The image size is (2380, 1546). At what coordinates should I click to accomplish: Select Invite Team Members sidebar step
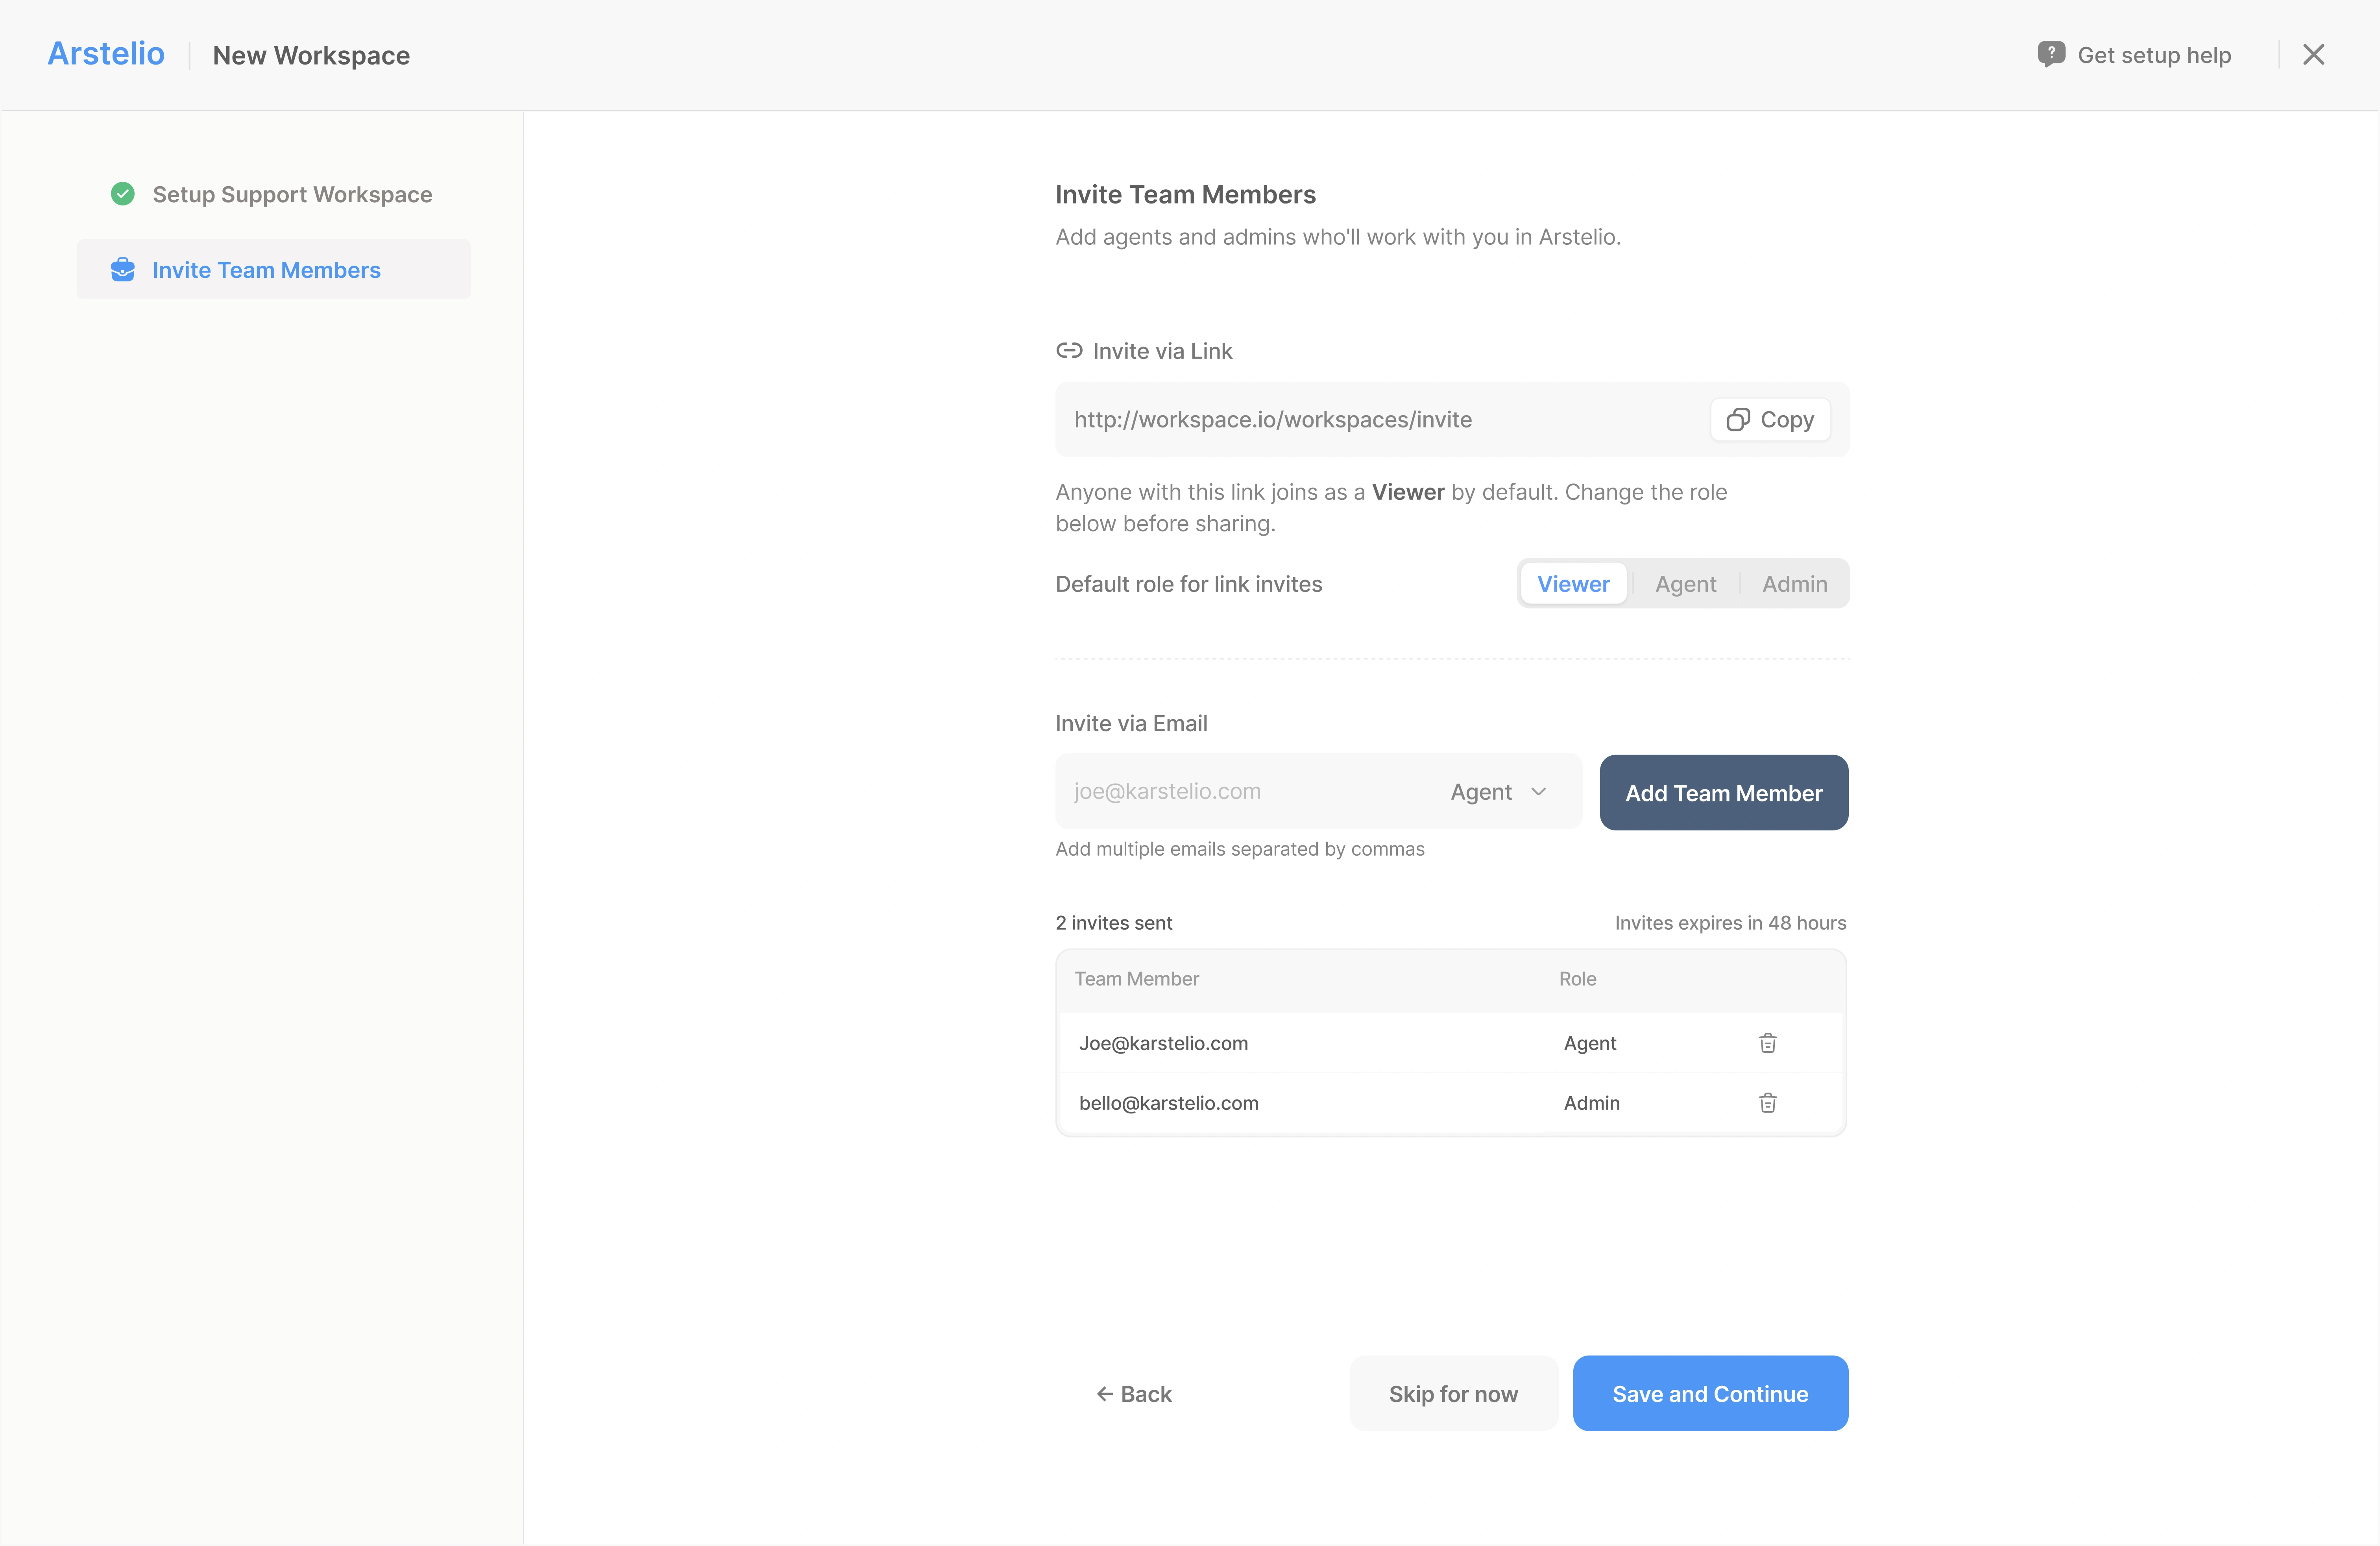click(x=267, y=270)
